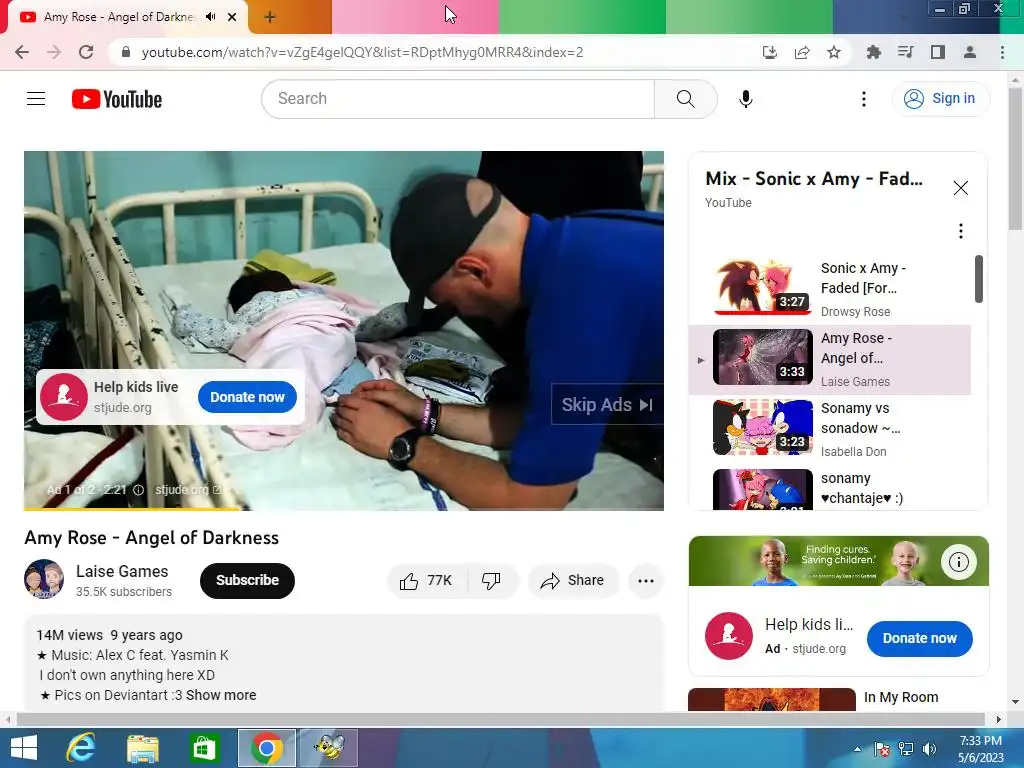This screenshot has width=1024, height=768.
Task: Open stjude.org link in video ad bar
Action: [188, 490]
